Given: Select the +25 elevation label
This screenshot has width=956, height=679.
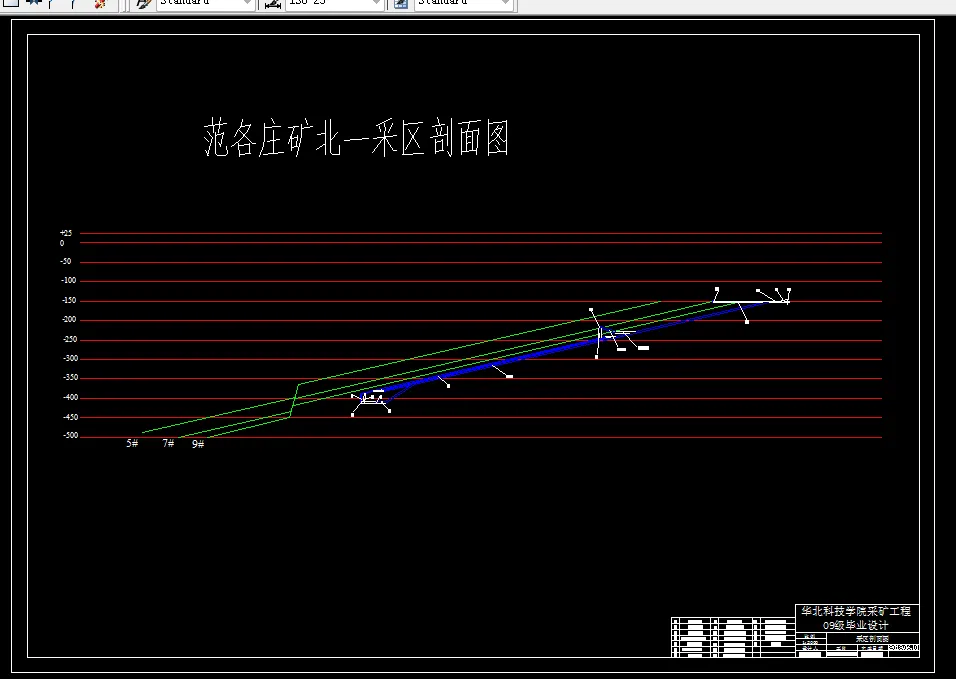Looking at the screenshot, I should (66, 233).
